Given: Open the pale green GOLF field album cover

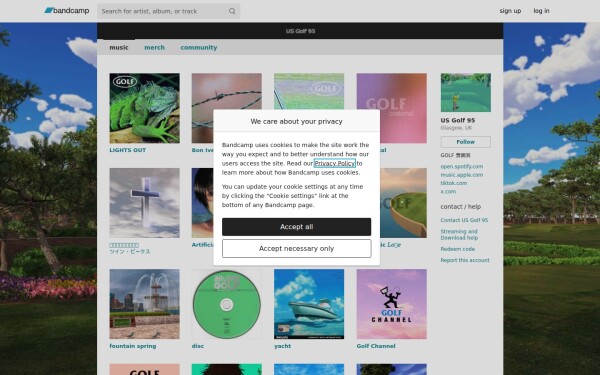Looking at the screenshot, I should pyautogui.click(x=309, y=91).
